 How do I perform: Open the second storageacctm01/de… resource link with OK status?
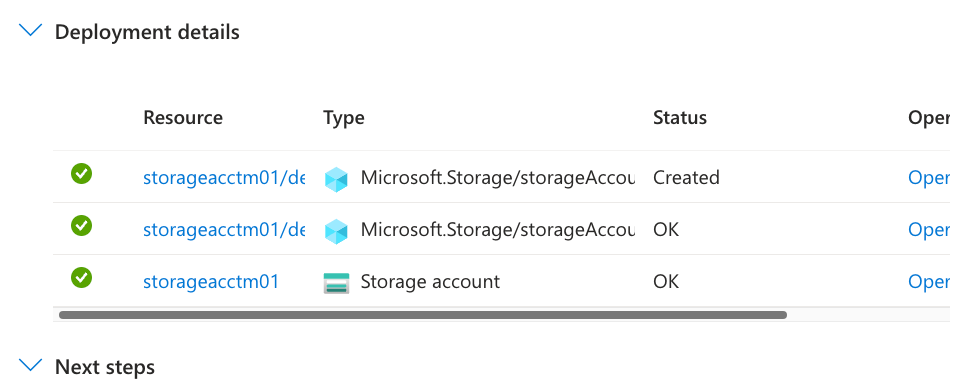tap(224, 230)
